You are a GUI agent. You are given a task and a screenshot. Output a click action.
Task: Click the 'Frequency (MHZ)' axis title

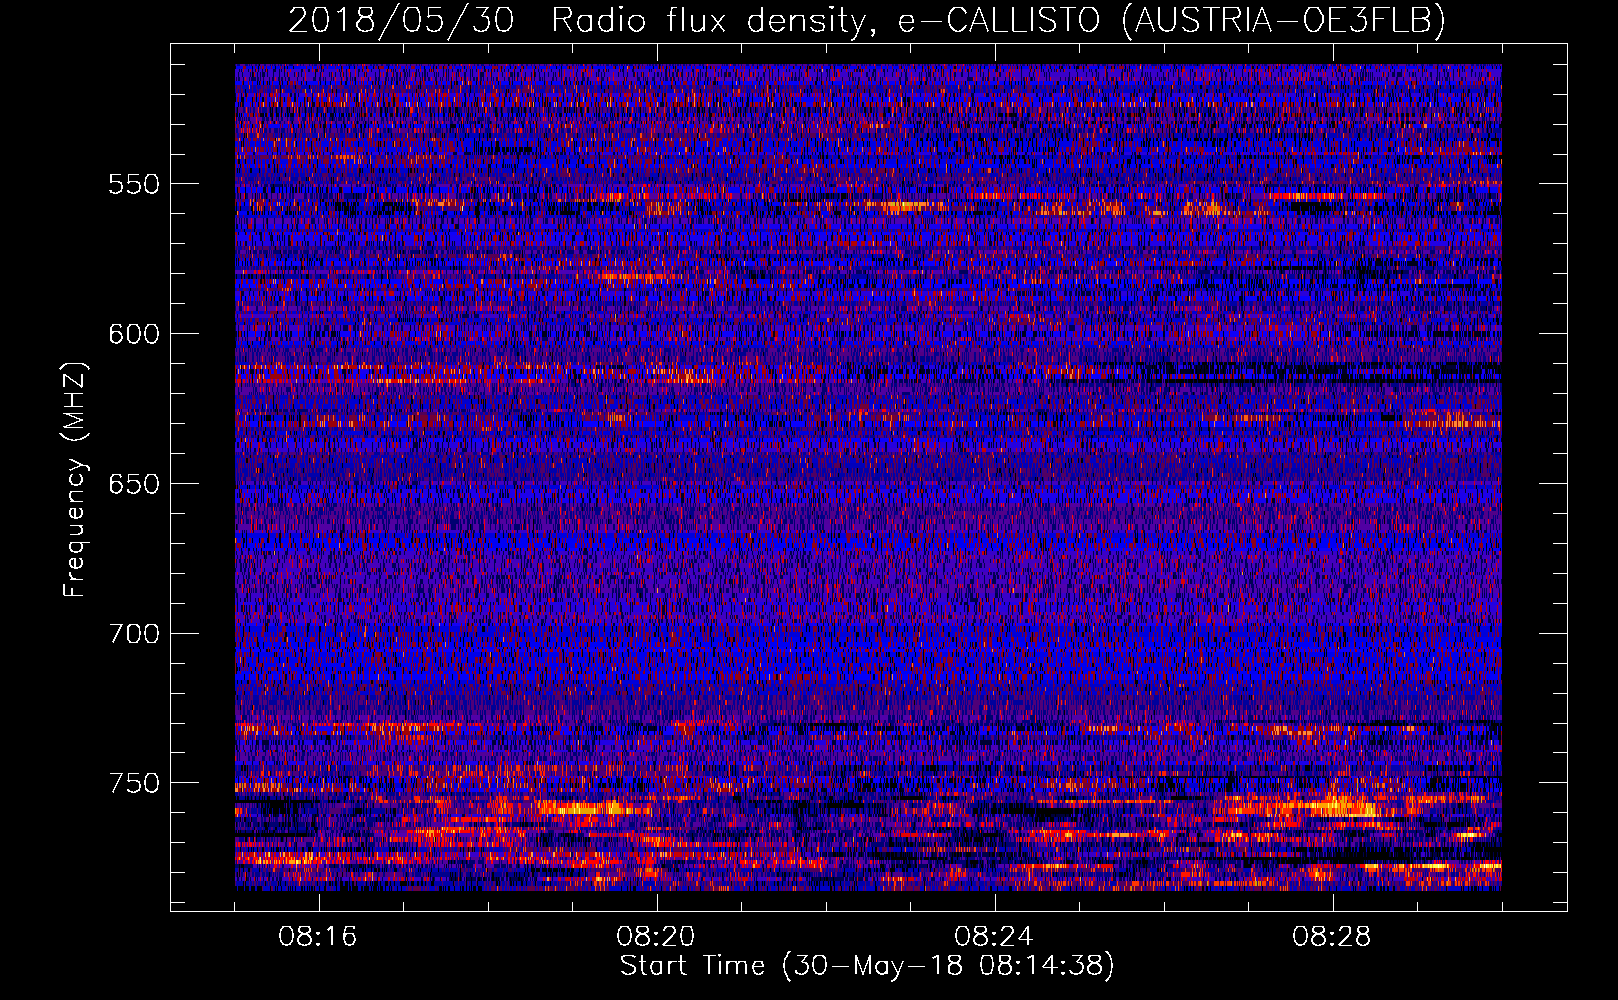tap(76, 479)
